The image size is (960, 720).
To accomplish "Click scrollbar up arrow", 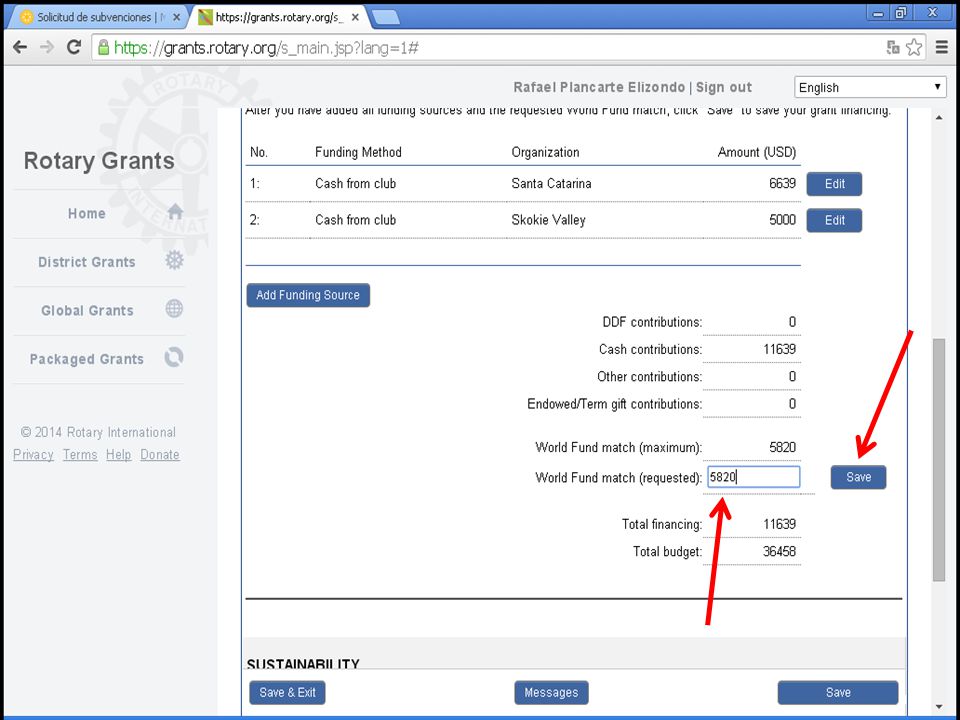I will [x=939, y=117].
